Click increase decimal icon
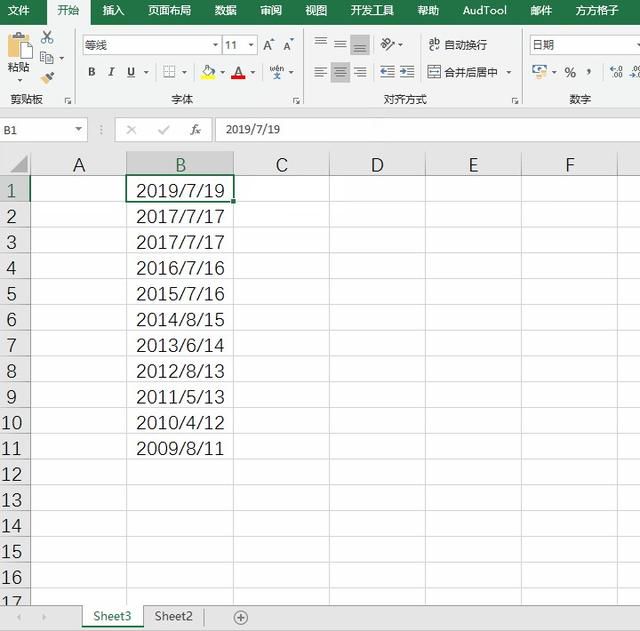The width and height of the screenshot is (640, 631). [x=616, y=72]
